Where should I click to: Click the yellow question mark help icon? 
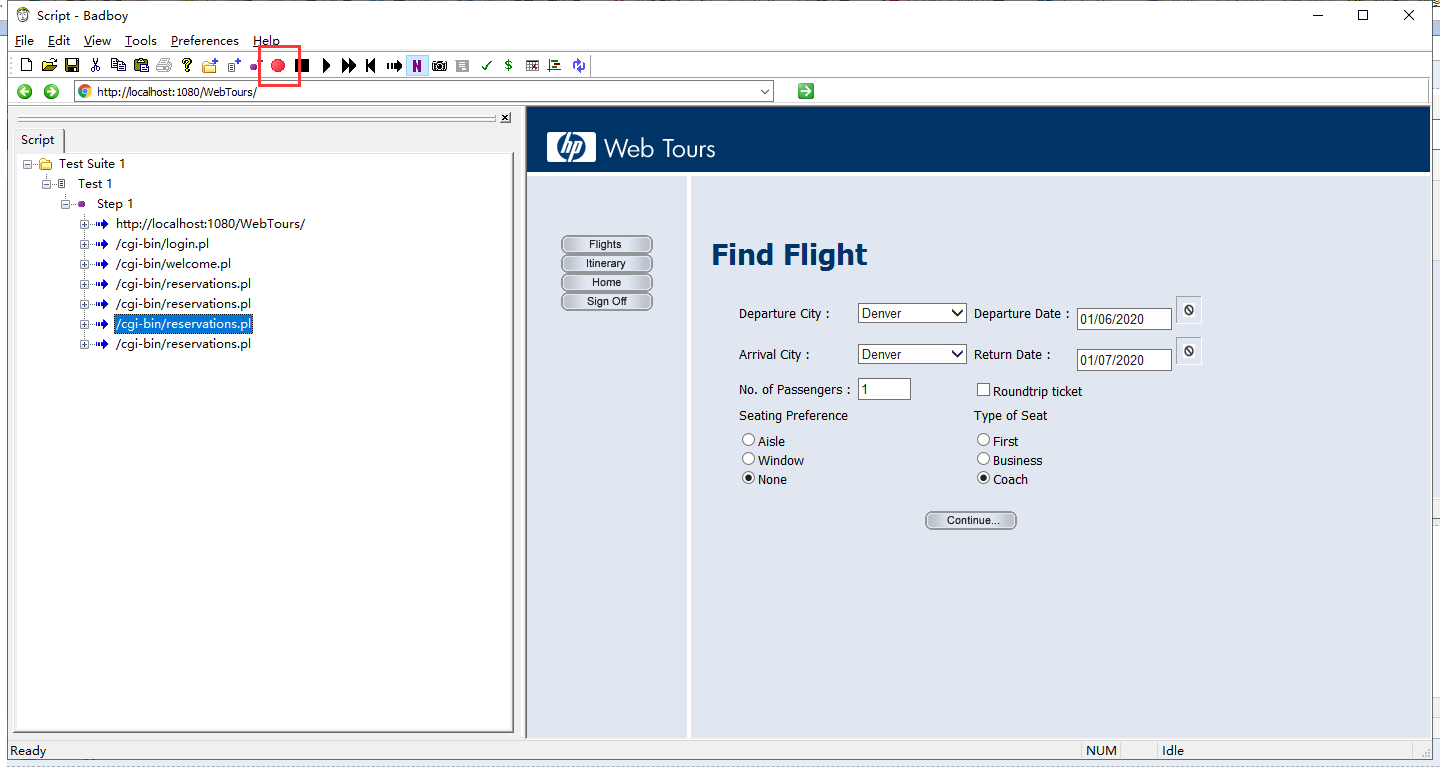[187, 65]
